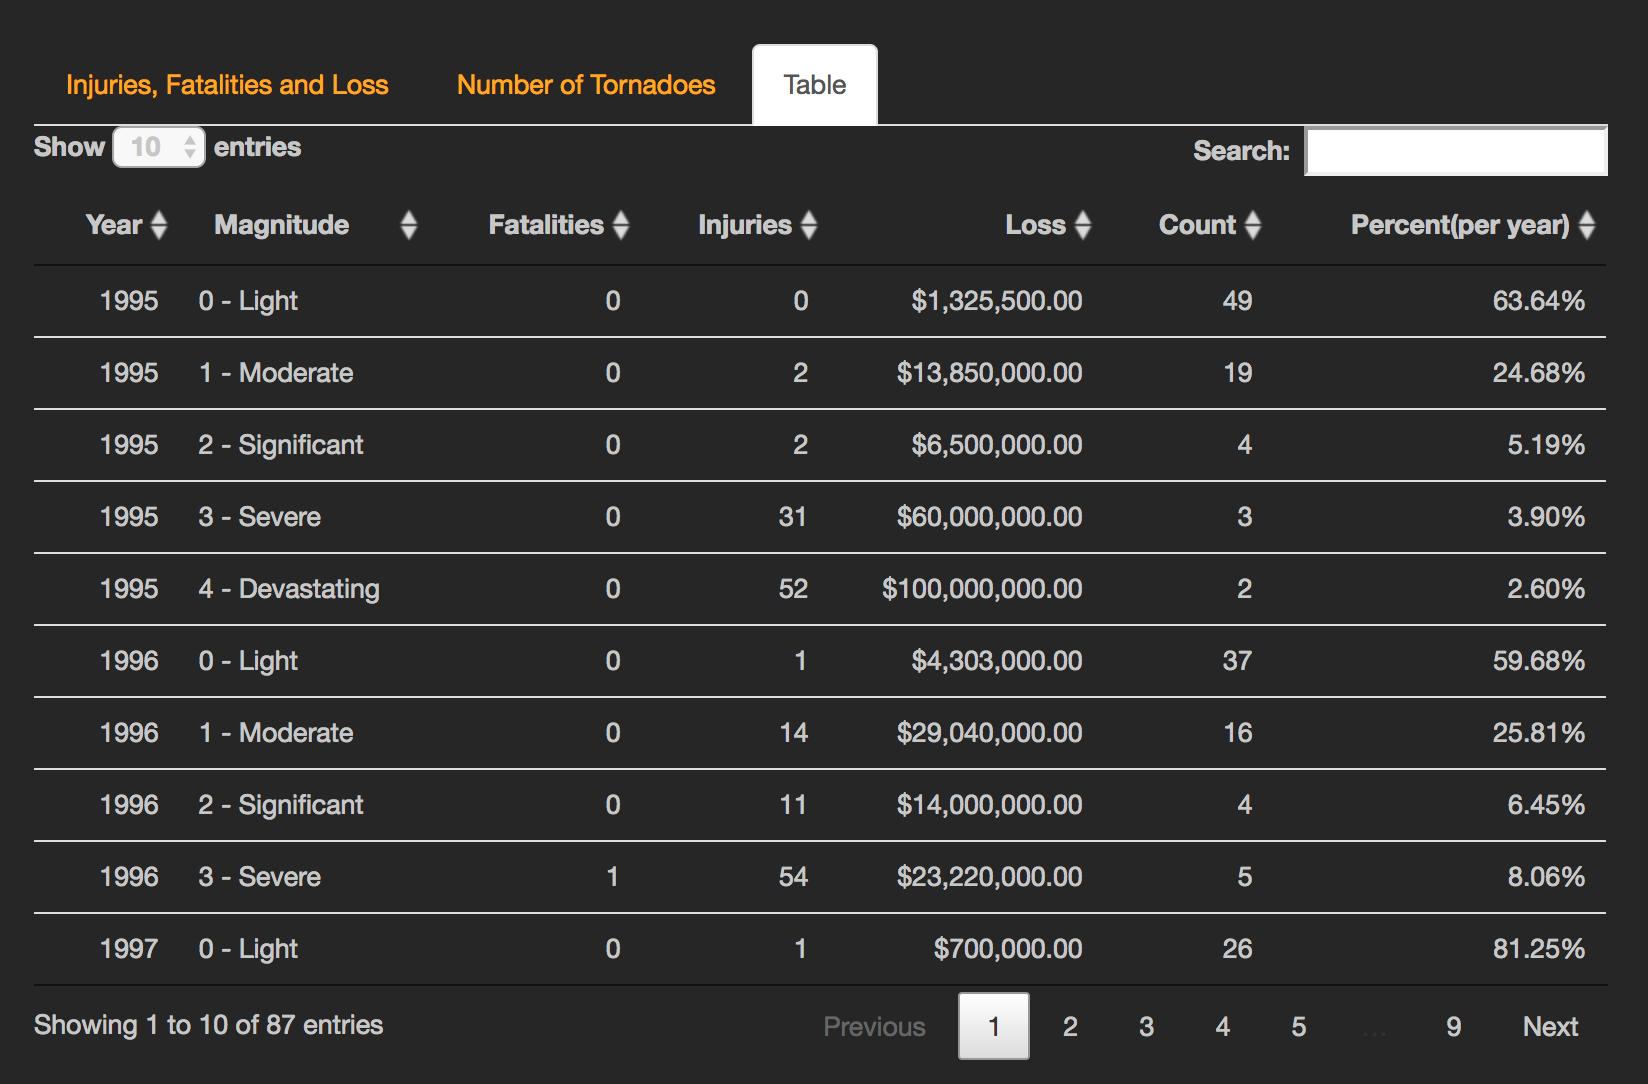1648x1084 pixels.
Task: Open page 4 of the table
Action: 1222,1027
